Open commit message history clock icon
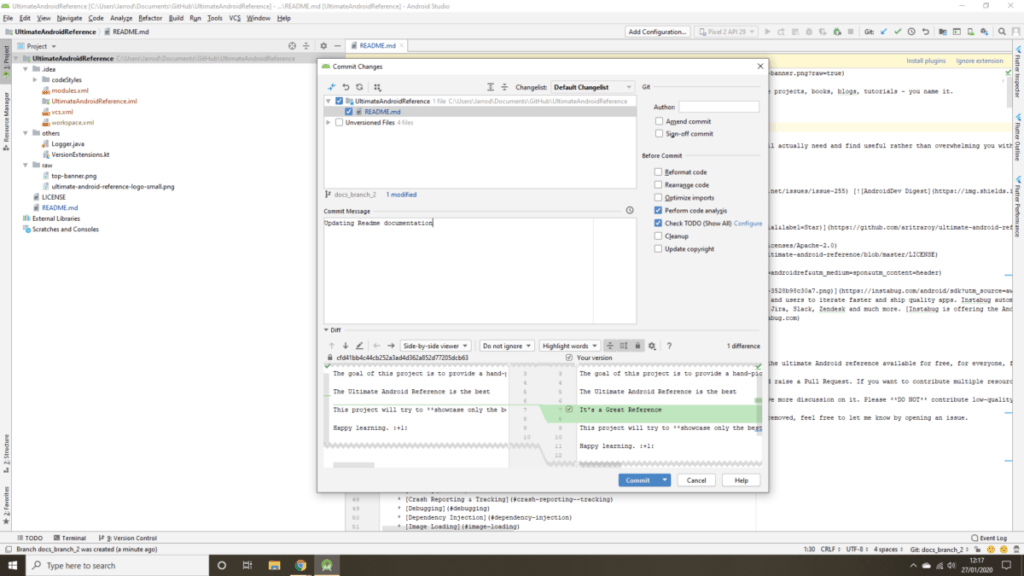 tap(629, 211)
